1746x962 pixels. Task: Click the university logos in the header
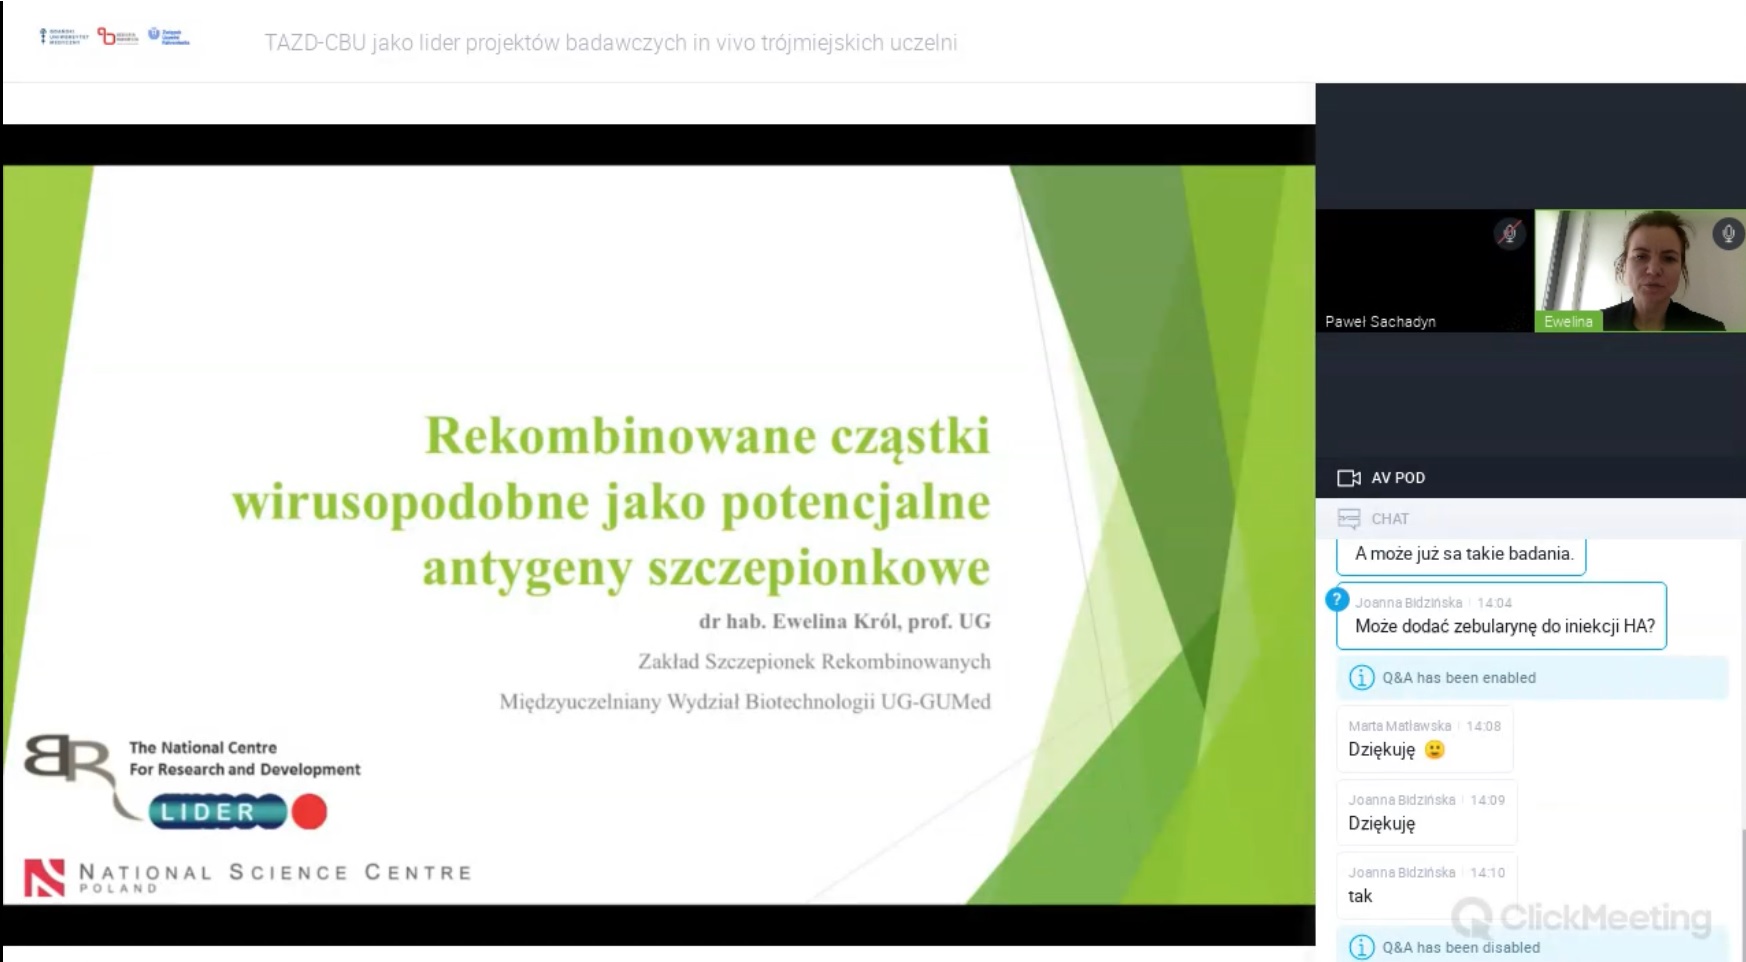114,37
